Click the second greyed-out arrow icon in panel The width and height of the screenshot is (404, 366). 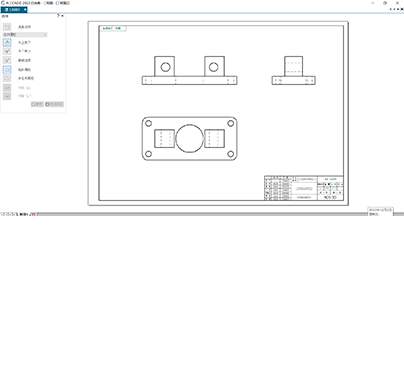[7, 96]
